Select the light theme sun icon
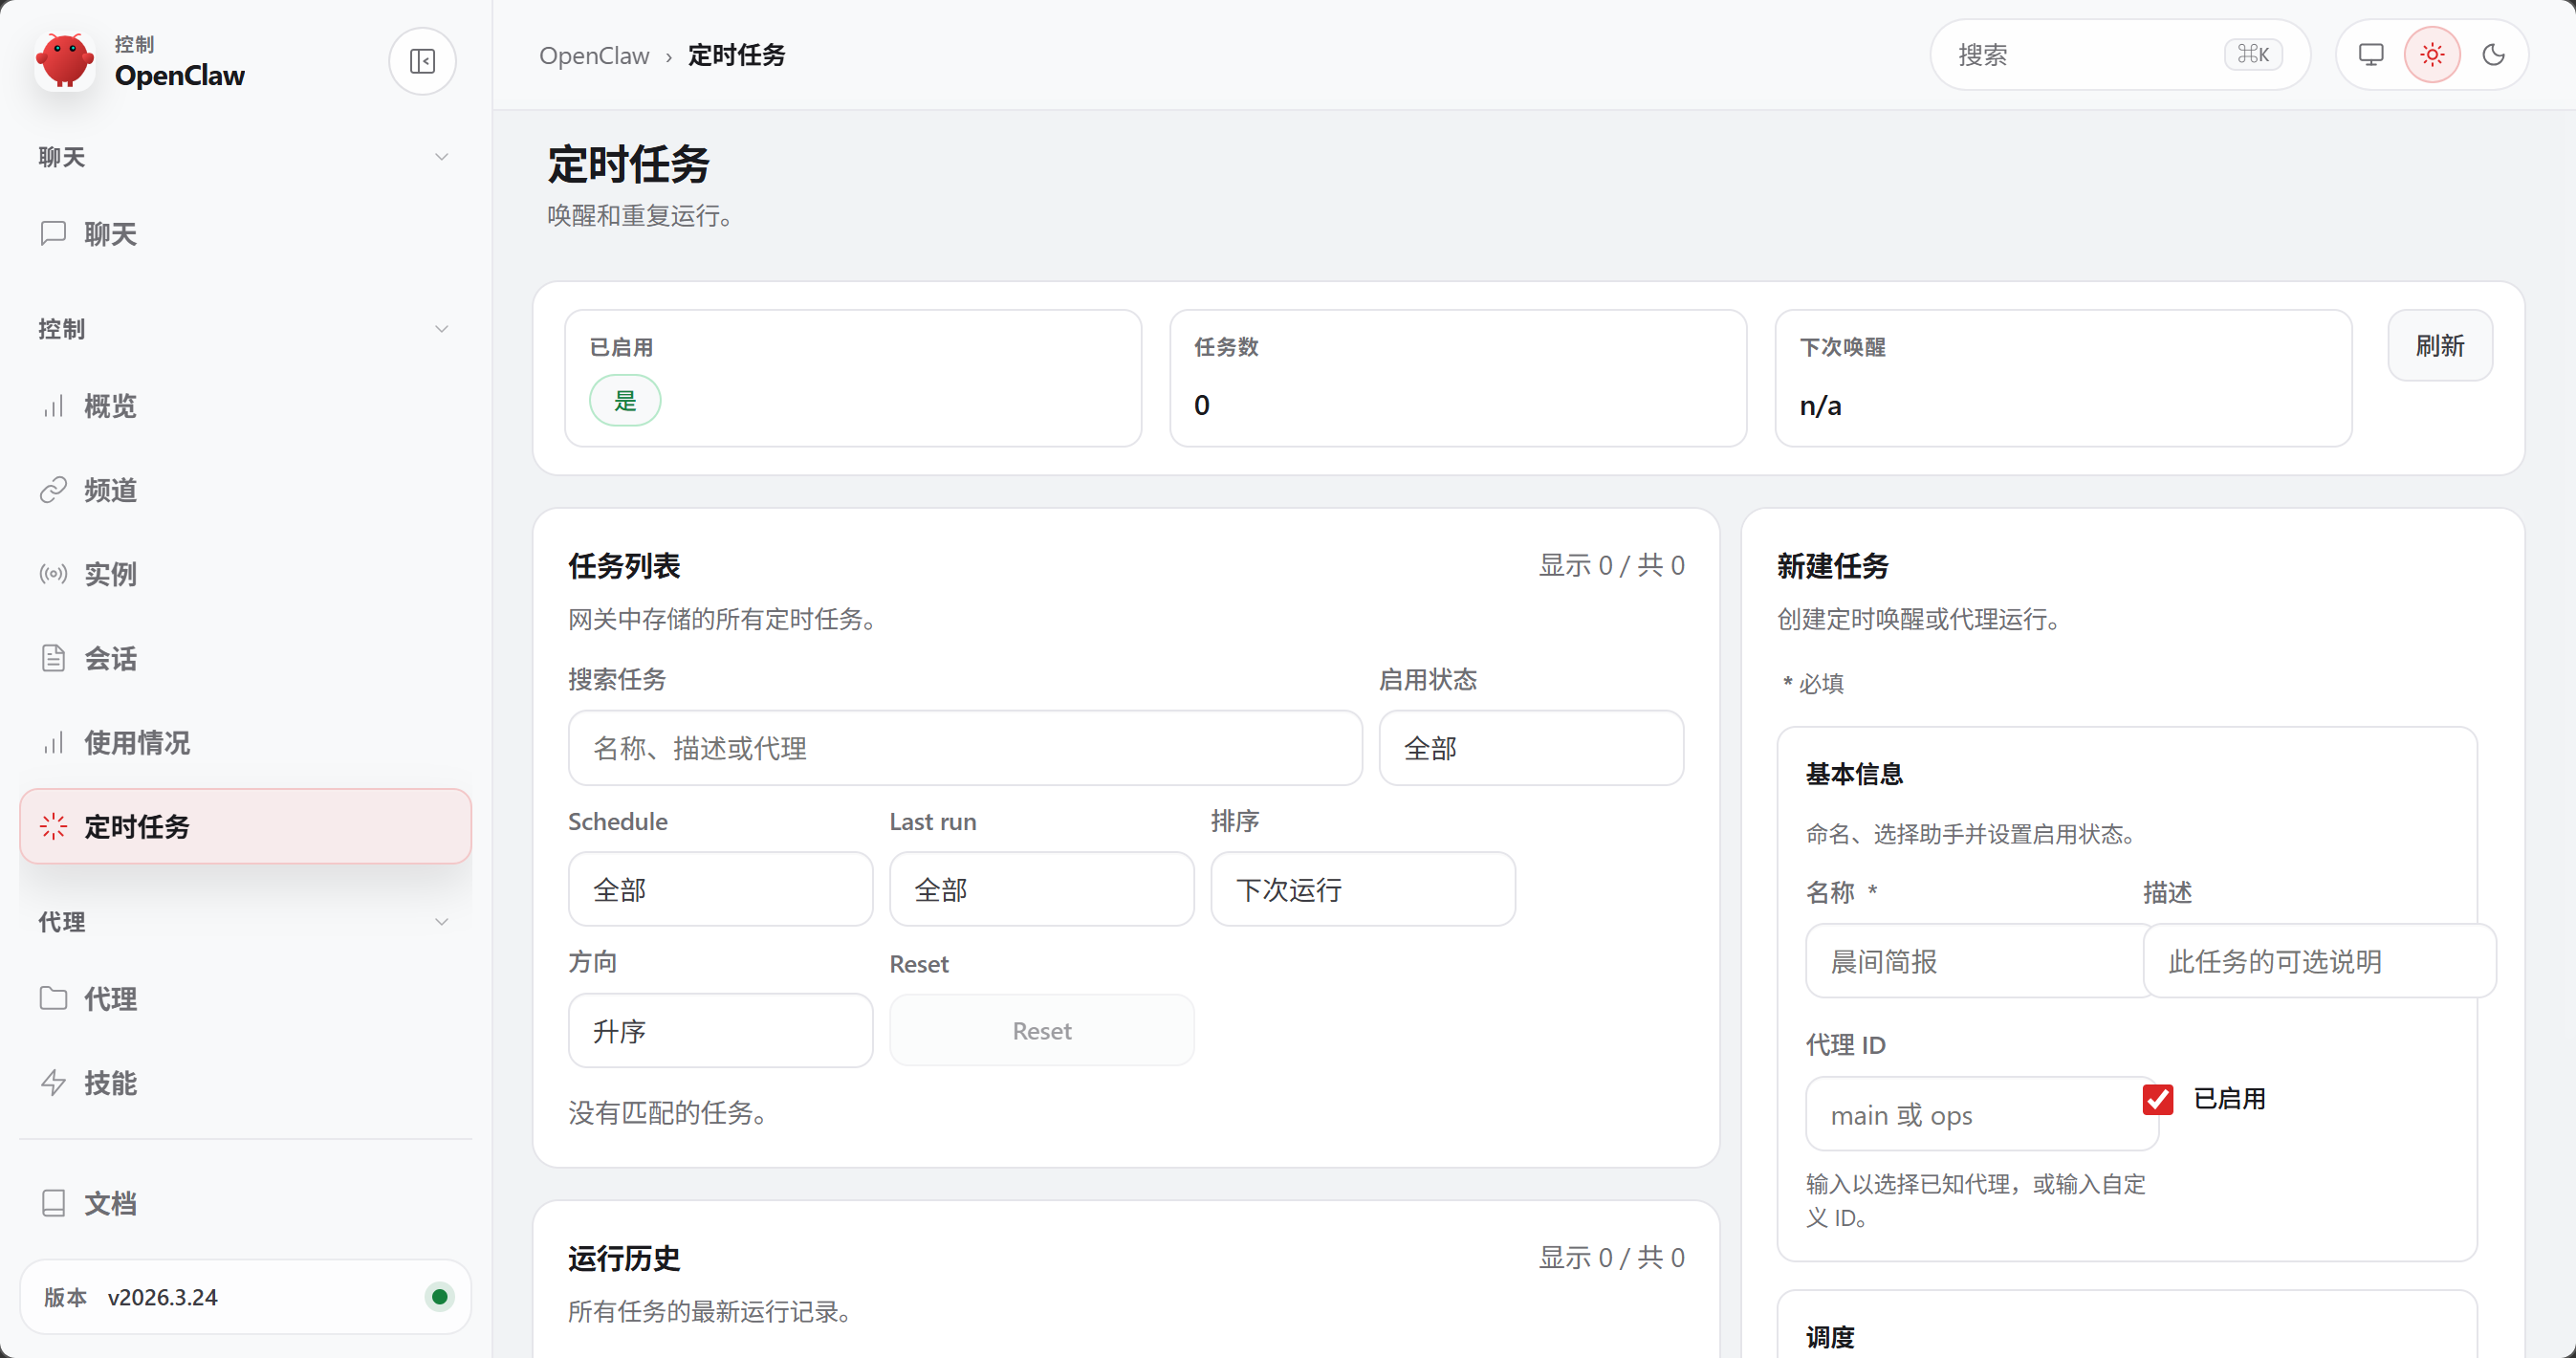2576x1358 pixels. point(2432,55)
